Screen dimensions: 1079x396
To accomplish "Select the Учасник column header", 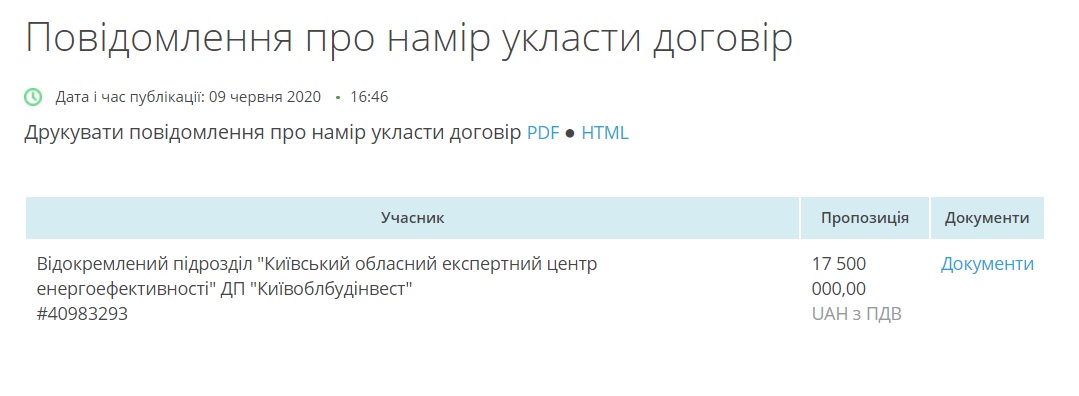I will 413,218.
